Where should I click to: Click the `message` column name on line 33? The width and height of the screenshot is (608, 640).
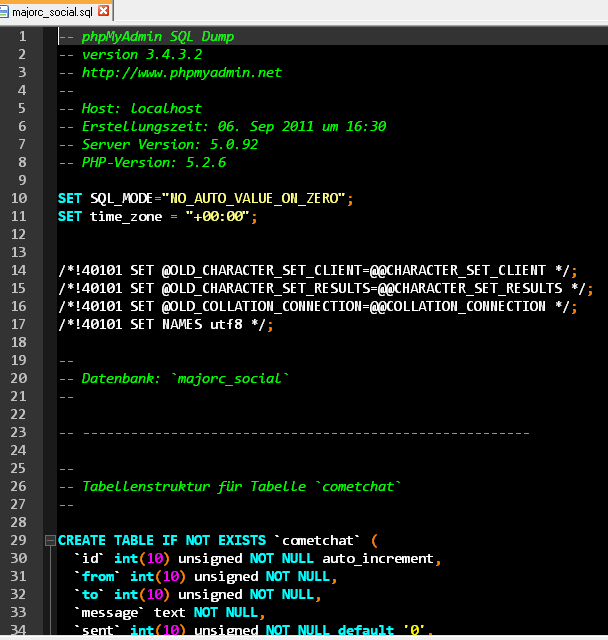tap(109, 613)
